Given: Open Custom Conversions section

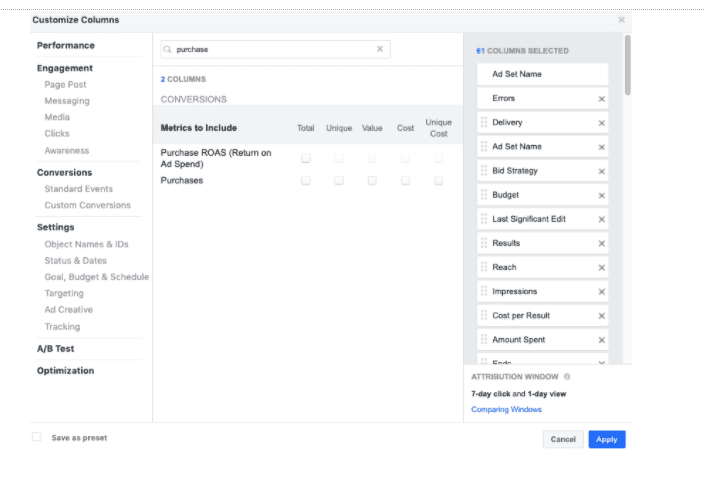Looking at the screenshot, I should (87, 205).
